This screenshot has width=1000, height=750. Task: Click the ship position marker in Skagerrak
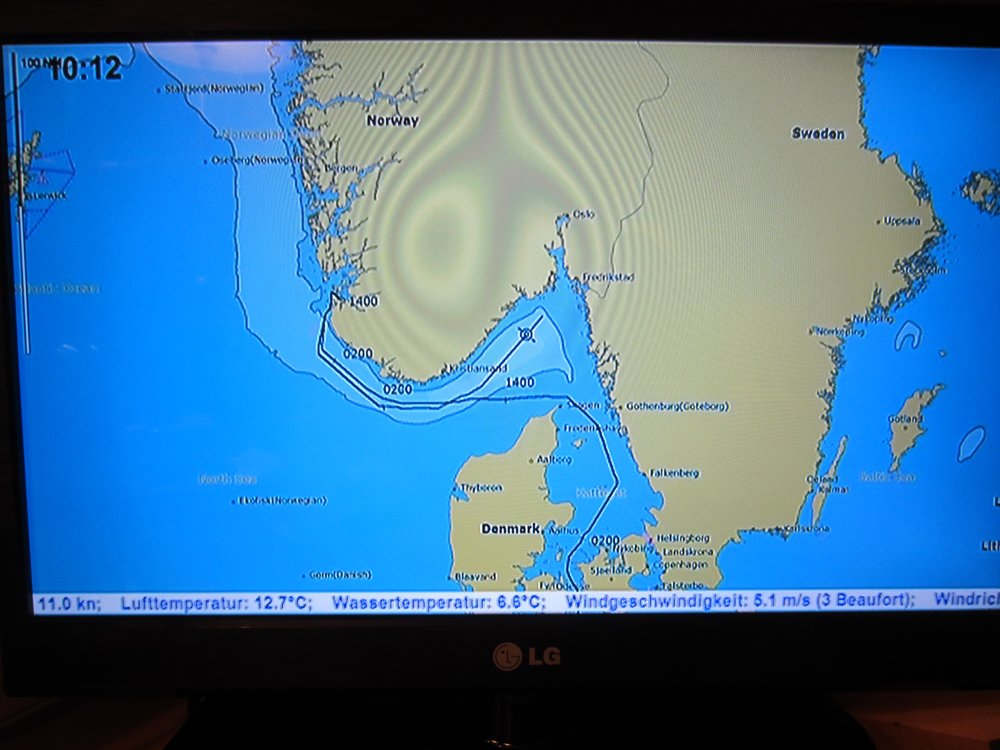pos(527,335)
